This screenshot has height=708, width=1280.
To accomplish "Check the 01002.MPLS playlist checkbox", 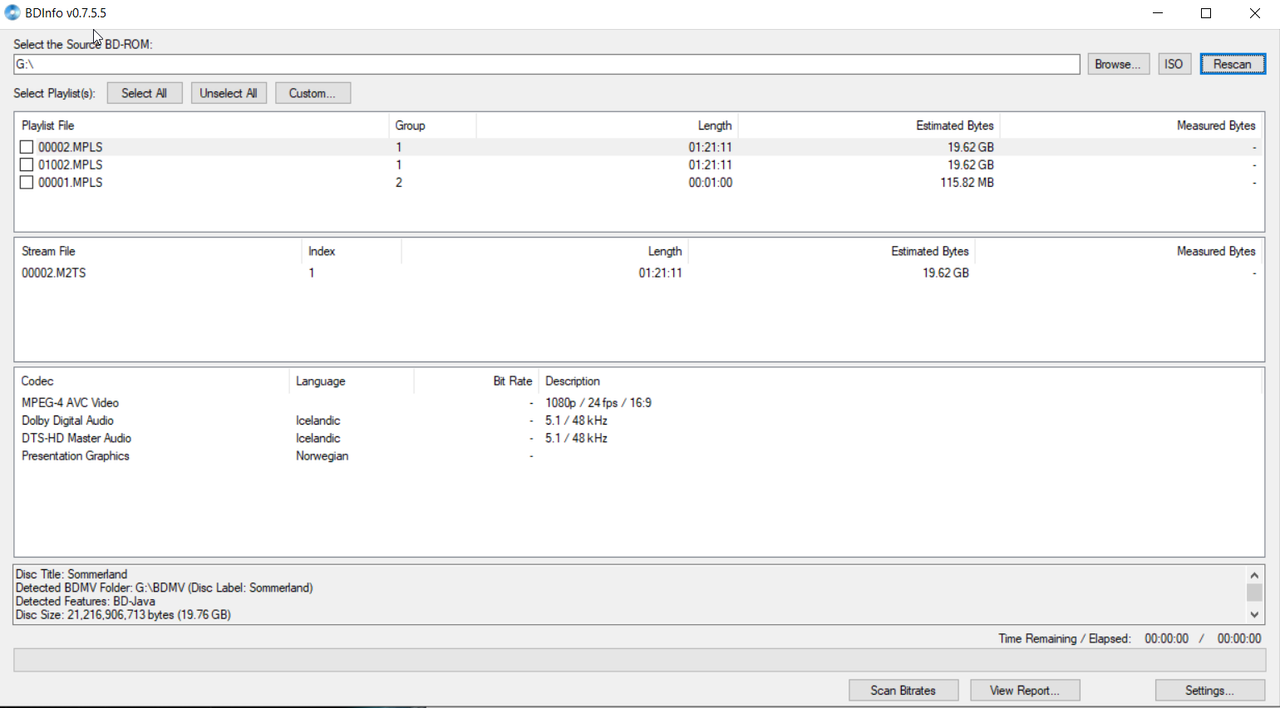I will pos(27,165).
